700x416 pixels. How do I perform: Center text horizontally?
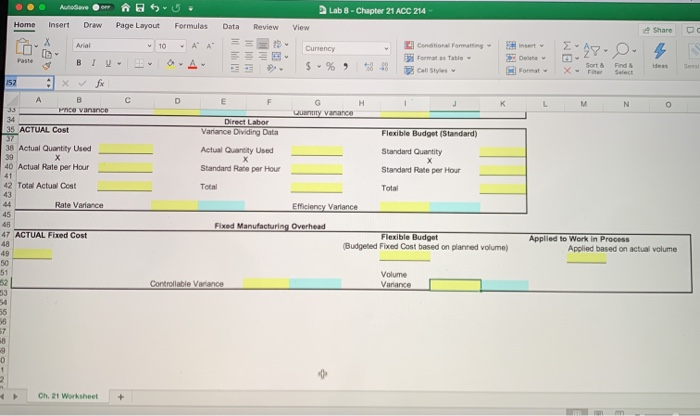tap(249, 56)
